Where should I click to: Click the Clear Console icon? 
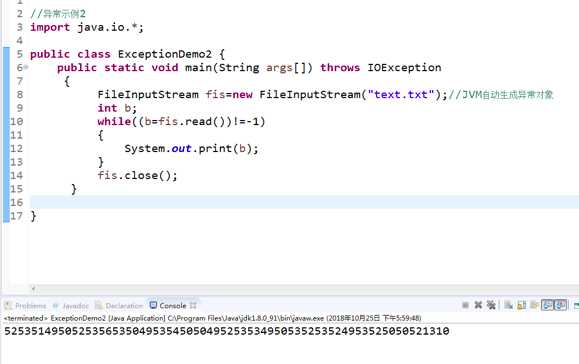click(508, 305)
